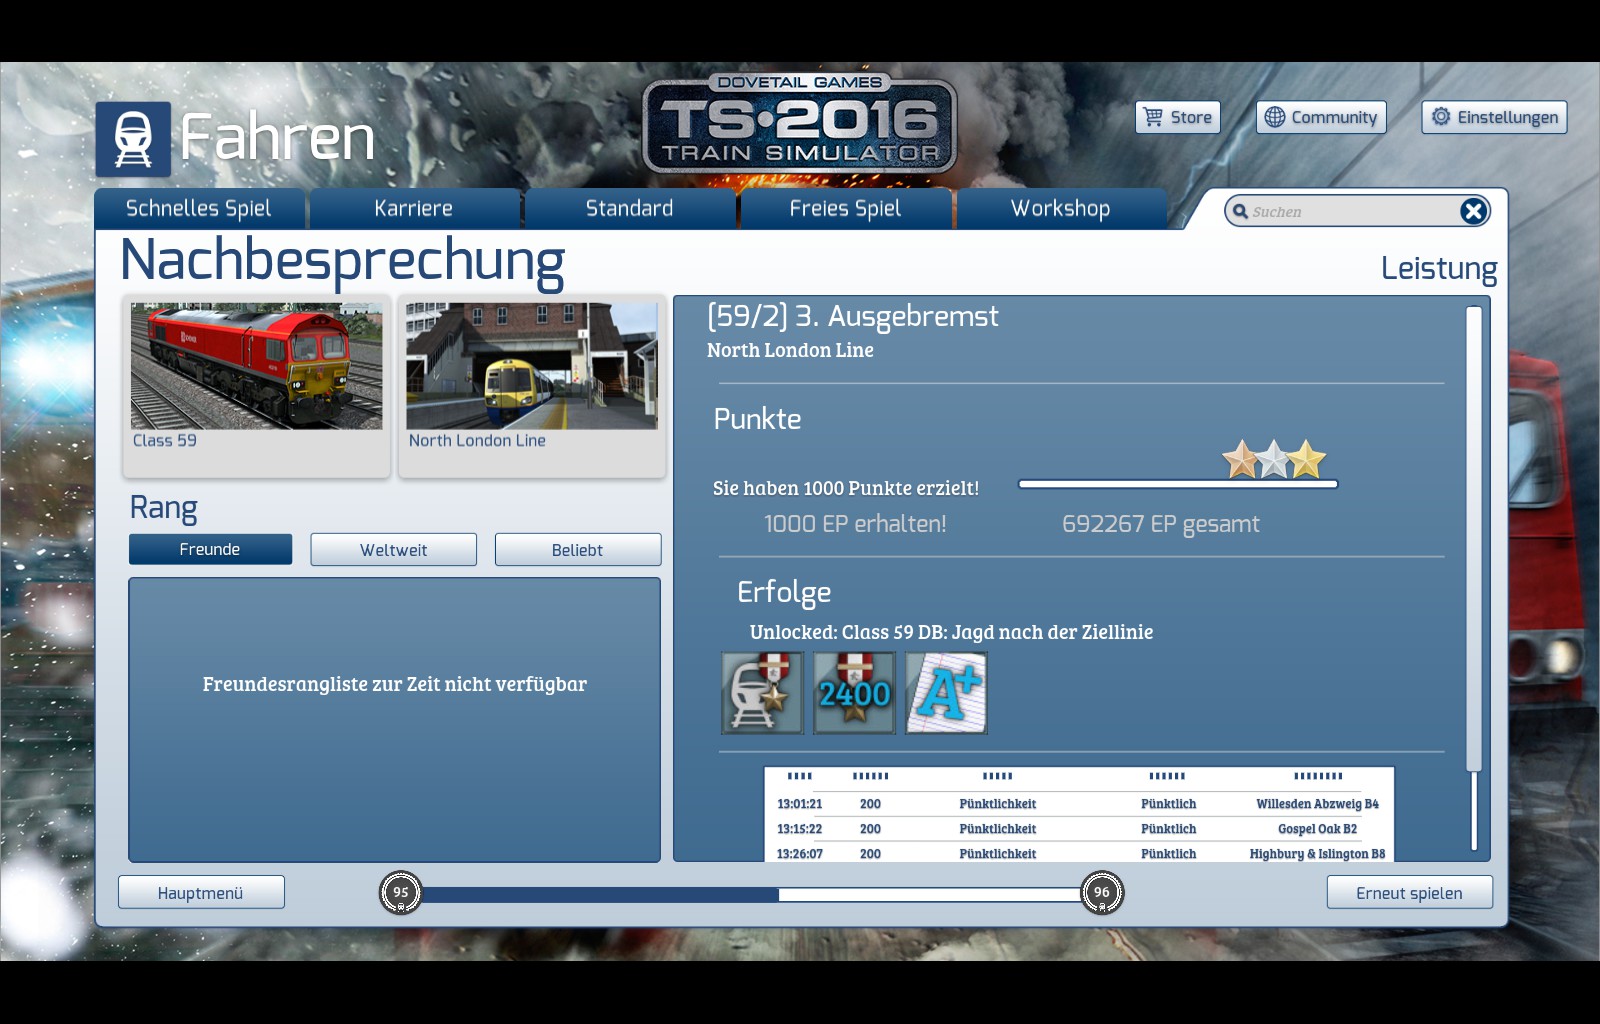
Task: Click the 'North London Line' subtitle under scenario title
Action: [790, 350]
